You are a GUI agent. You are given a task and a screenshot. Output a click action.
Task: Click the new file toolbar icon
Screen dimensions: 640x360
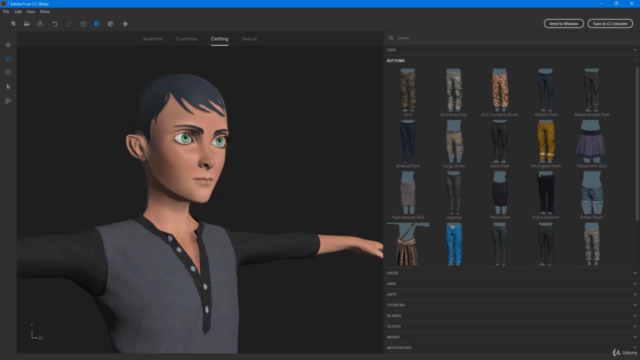pyautogui.click(x=13, y=24)
